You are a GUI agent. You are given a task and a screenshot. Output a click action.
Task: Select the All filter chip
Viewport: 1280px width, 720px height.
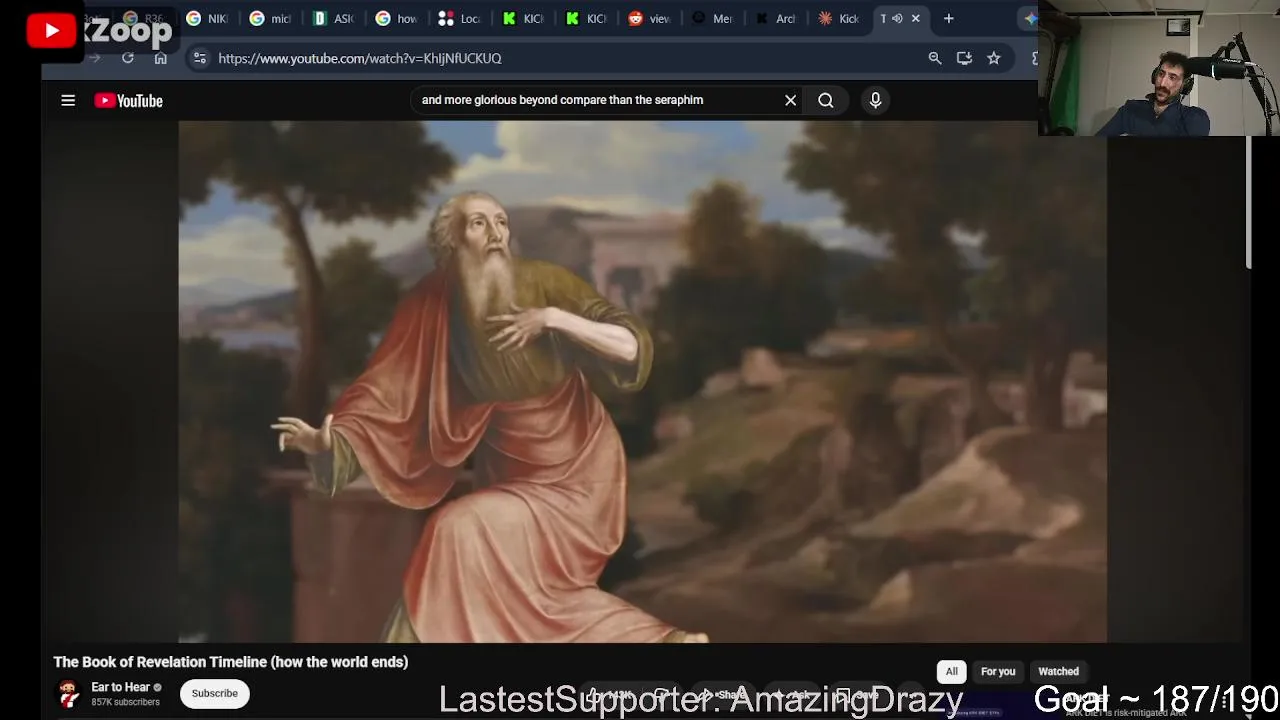click(x=952, y=672)
